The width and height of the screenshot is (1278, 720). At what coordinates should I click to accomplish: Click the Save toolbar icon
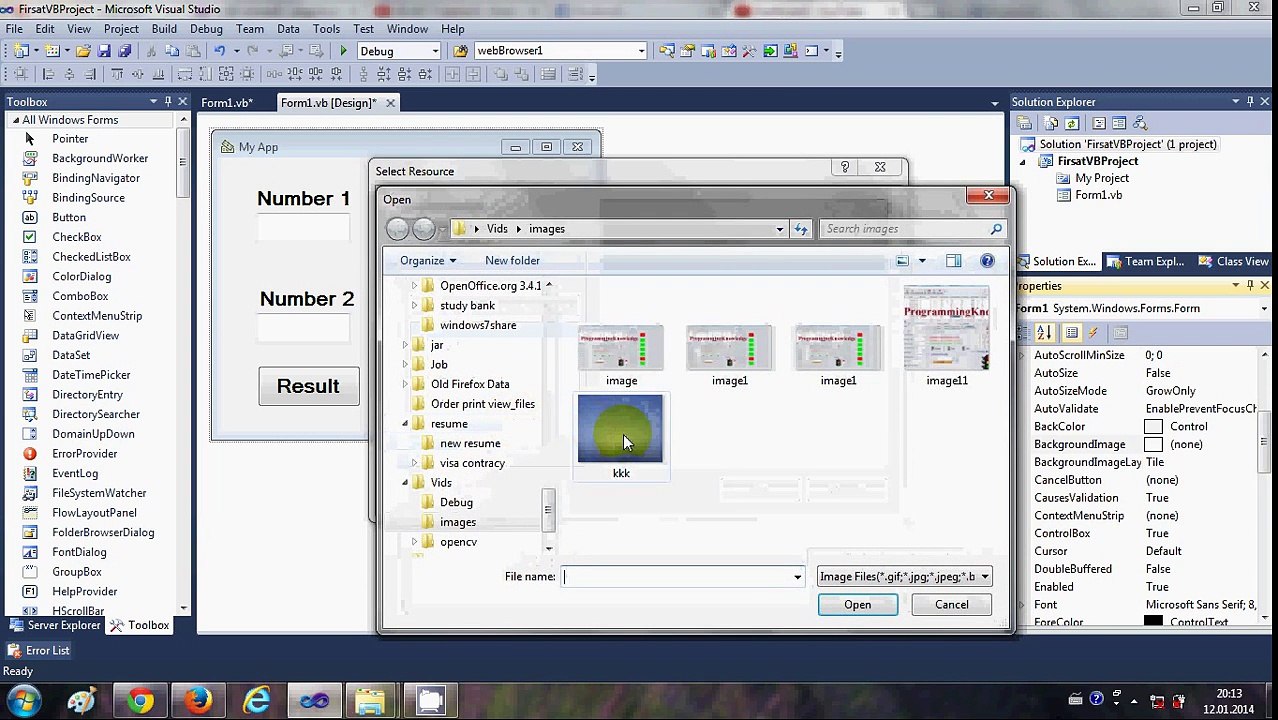(104, 51)
